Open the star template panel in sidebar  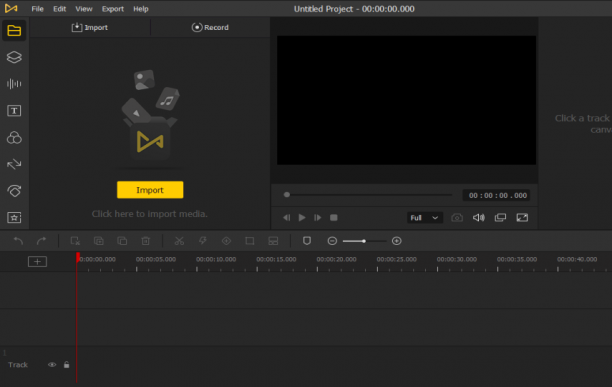(14, 217)
